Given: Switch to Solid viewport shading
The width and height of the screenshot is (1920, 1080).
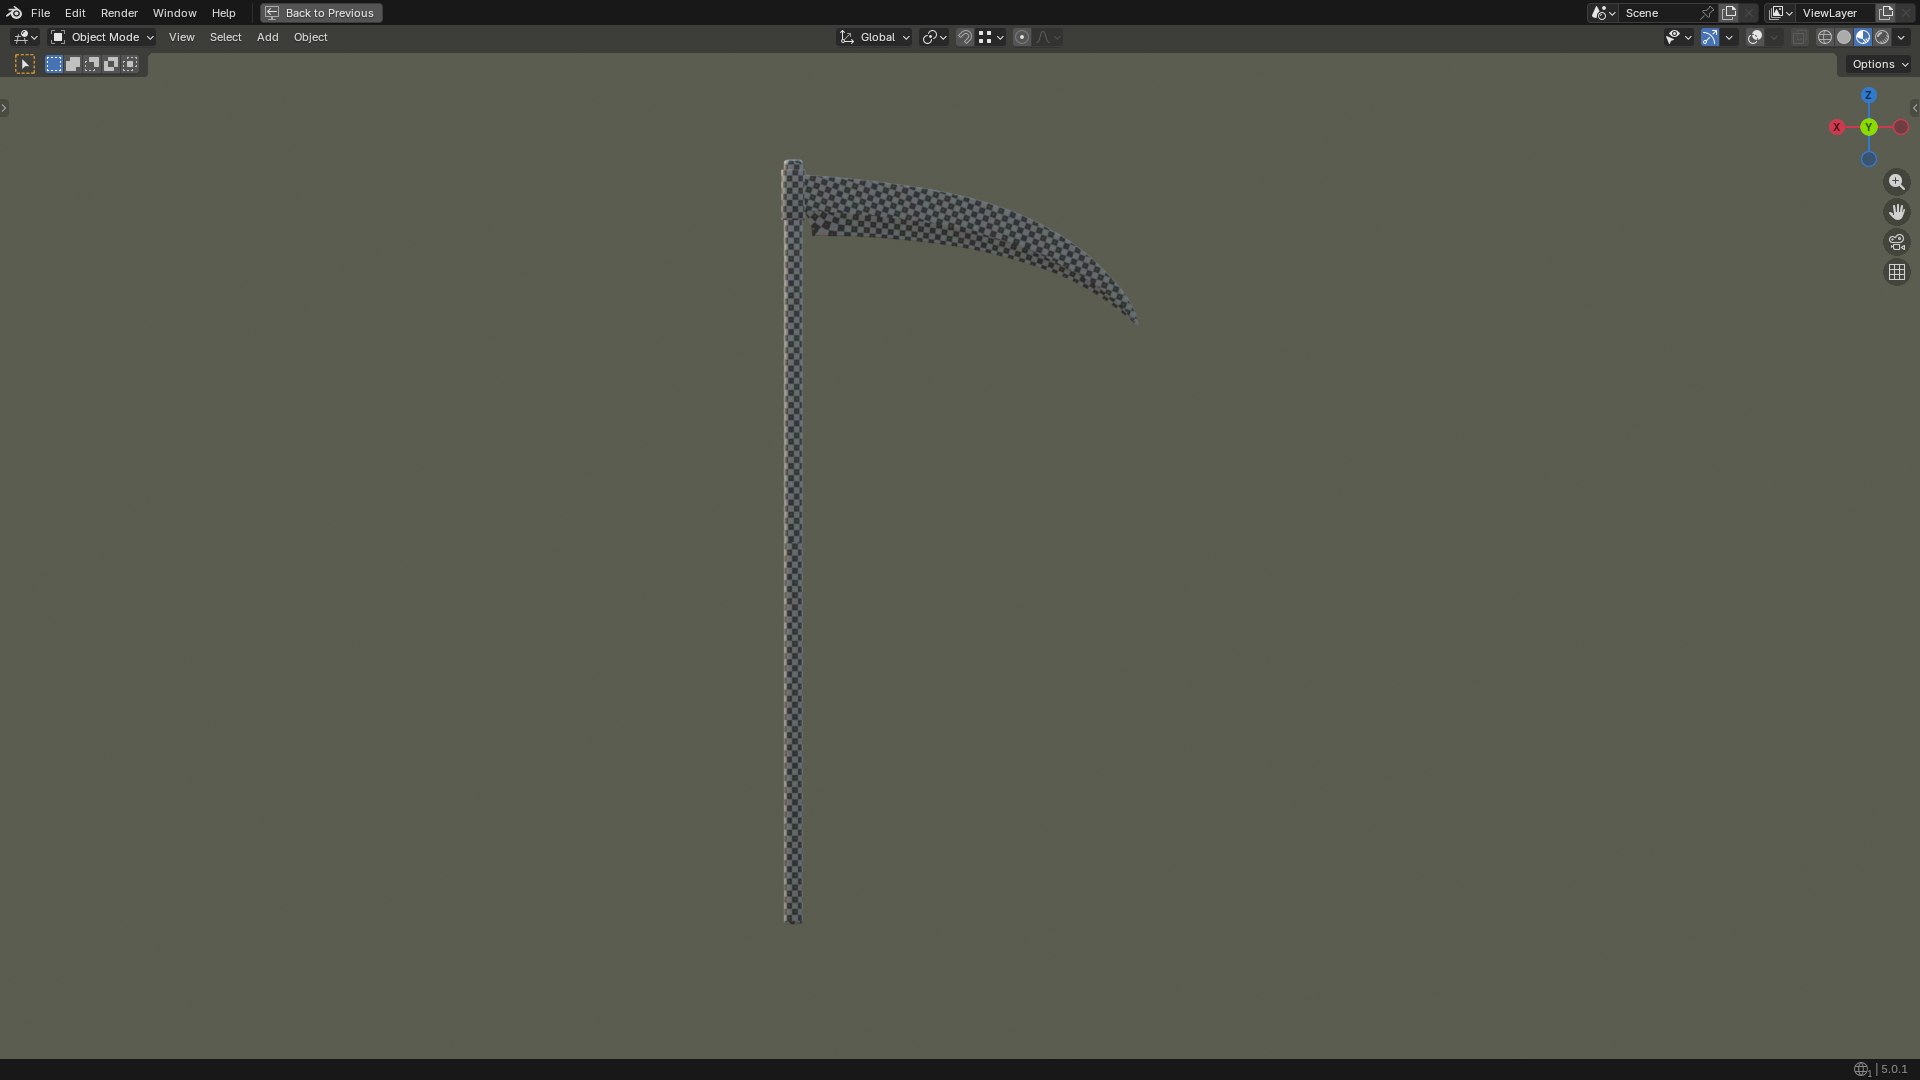Looking at the screenshot, I should coord(1844,37).
